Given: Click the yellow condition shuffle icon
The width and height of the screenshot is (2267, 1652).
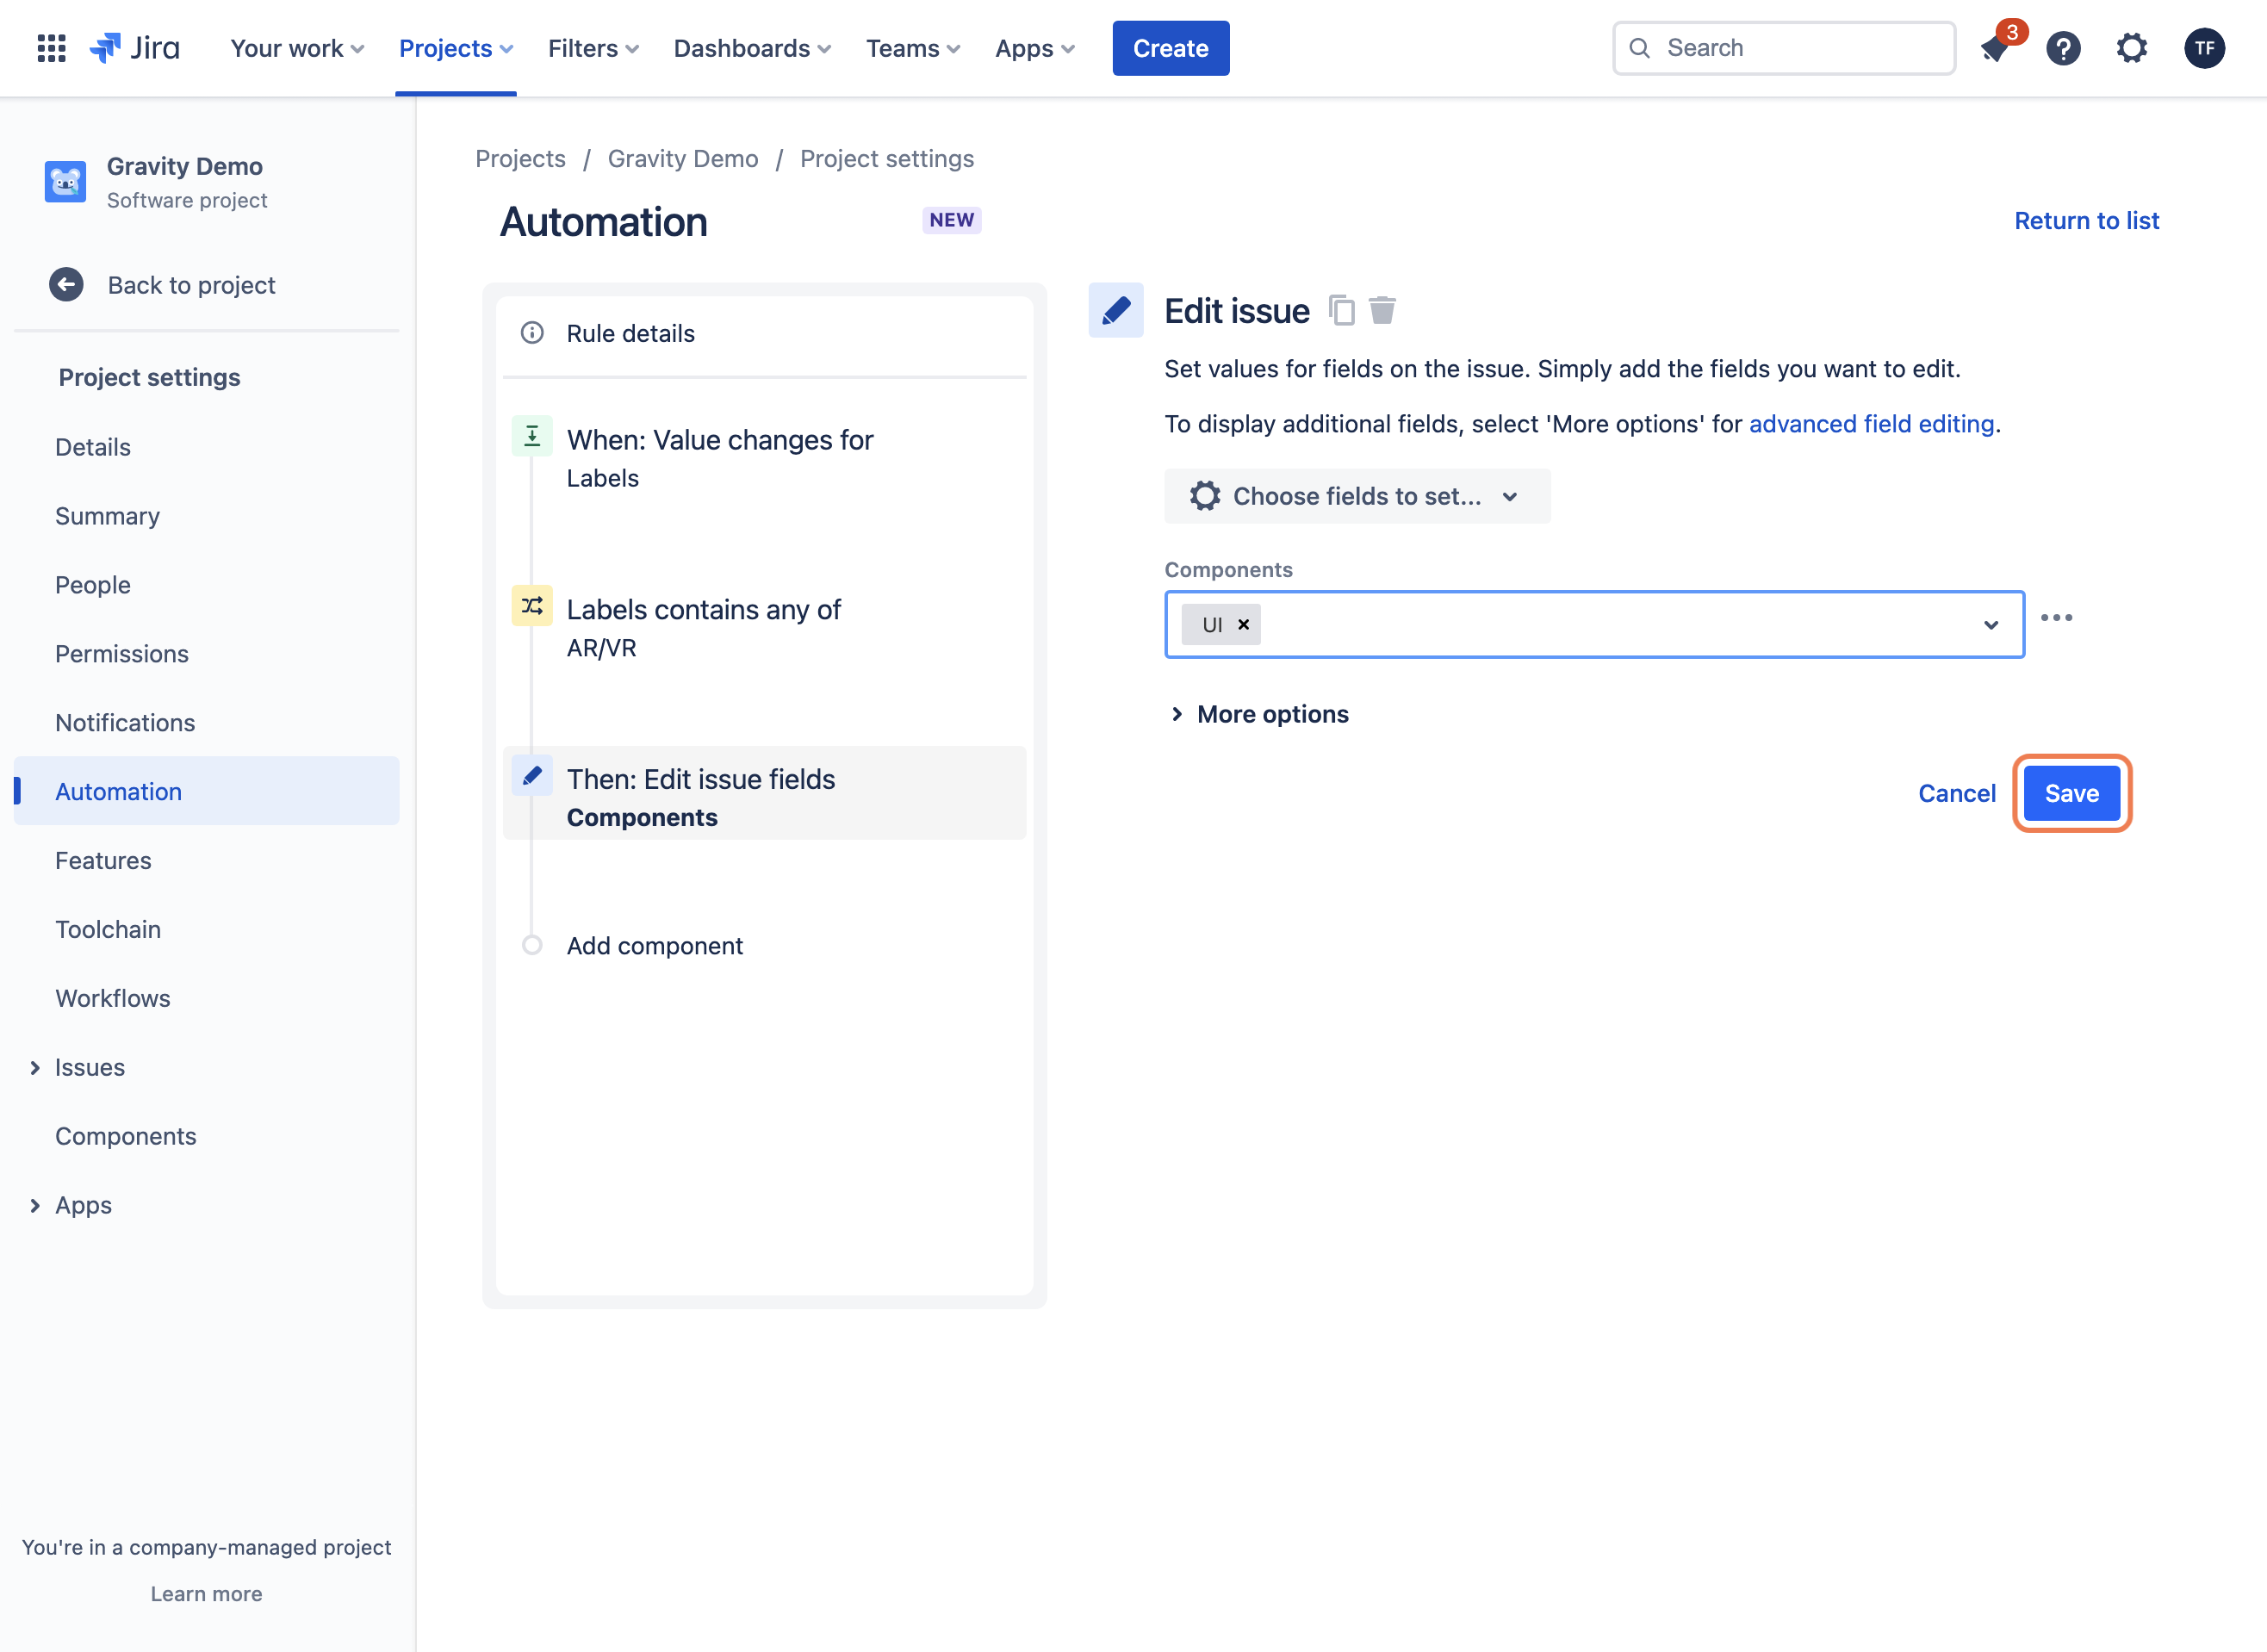Looking at the screenshot, I should (x=532, y=606).
